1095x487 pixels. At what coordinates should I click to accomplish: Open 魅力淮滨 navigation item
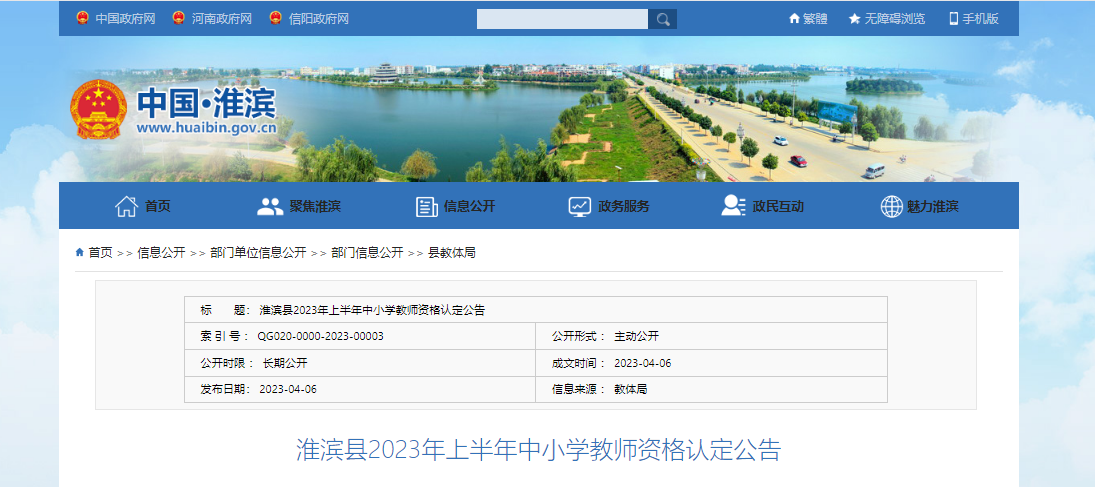tap(932, 206)
